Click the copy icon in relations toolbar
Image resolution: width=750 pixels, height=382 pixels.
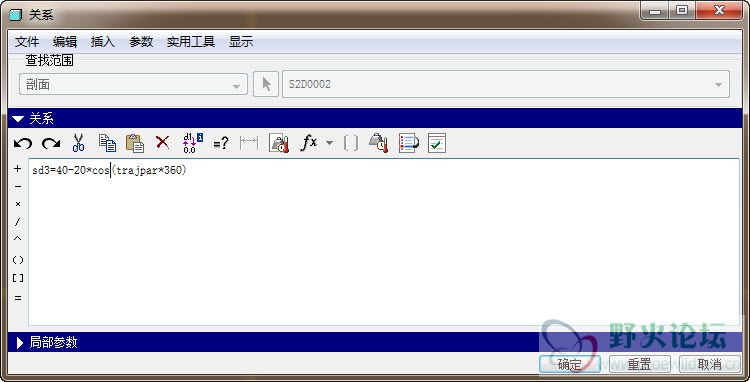coord(107,143)
